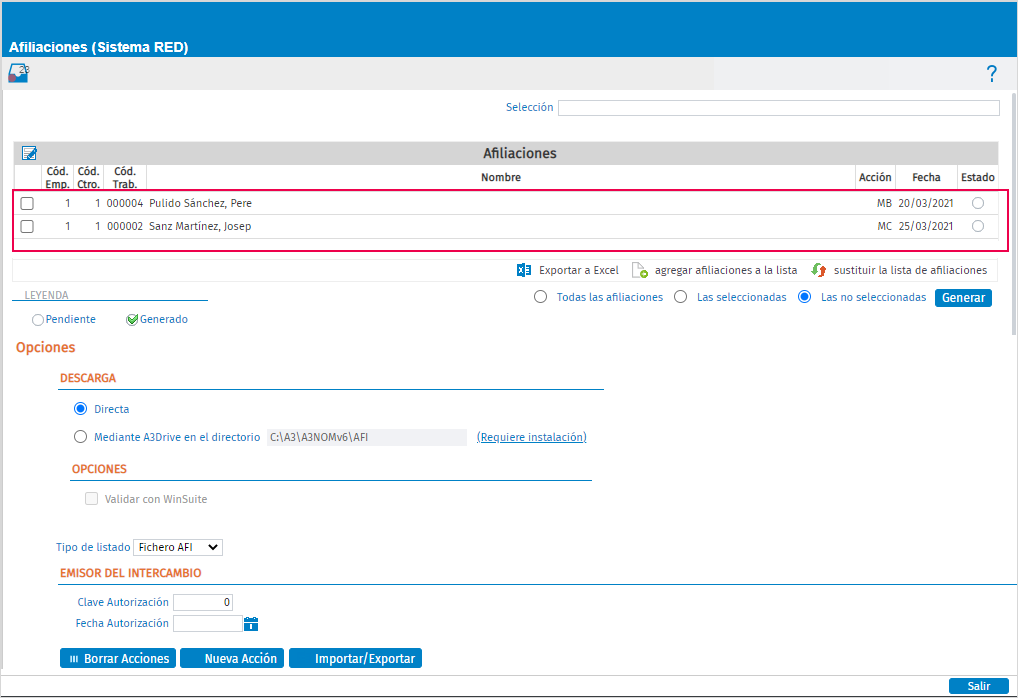Select Las no seleccionadas radio option
This screenshot has height=698, width=1018.
click(804, 297)
